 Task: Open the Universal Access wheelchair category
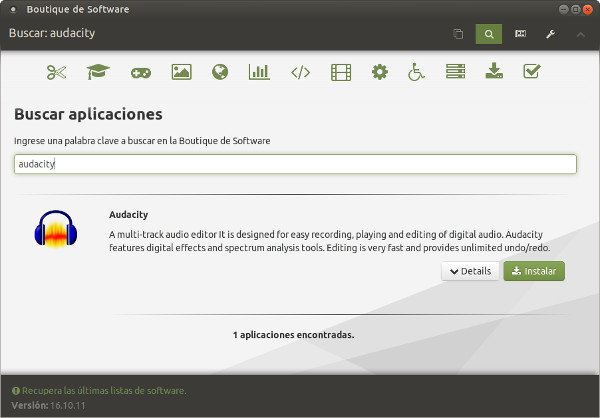click(416, 72)
